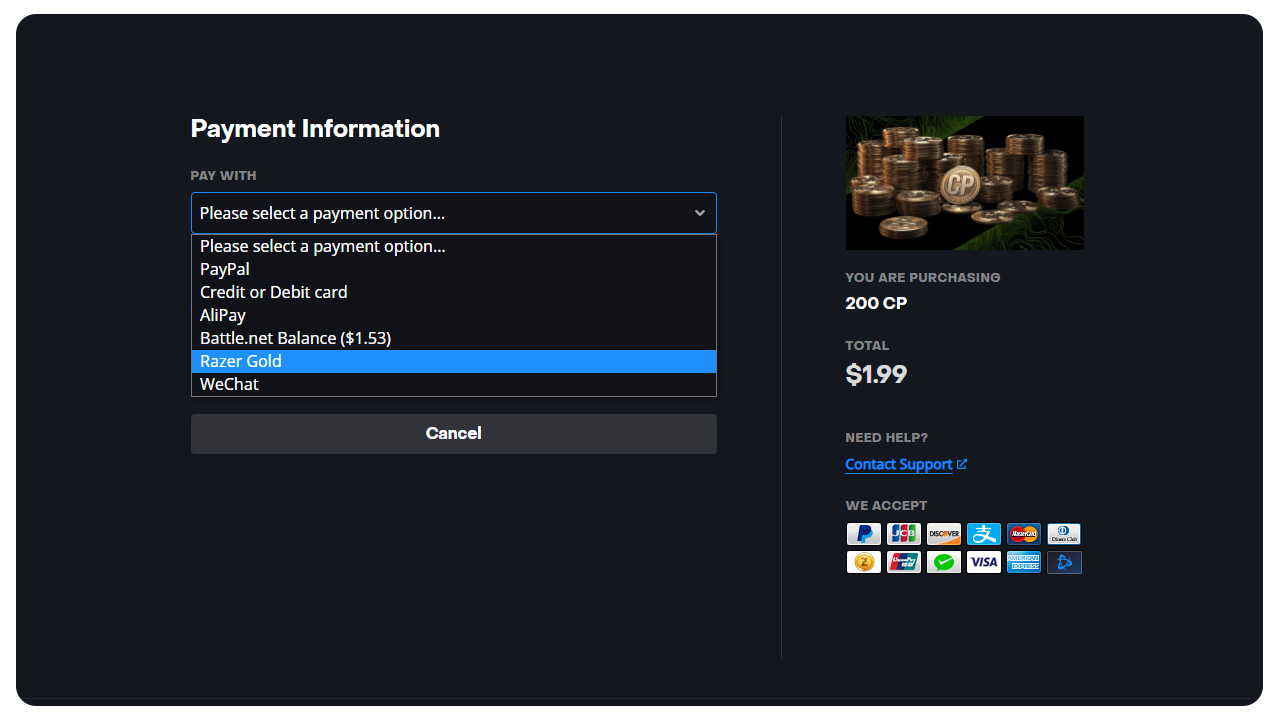Pick Battle.net Balance ($1.53) option

[454, 338]
